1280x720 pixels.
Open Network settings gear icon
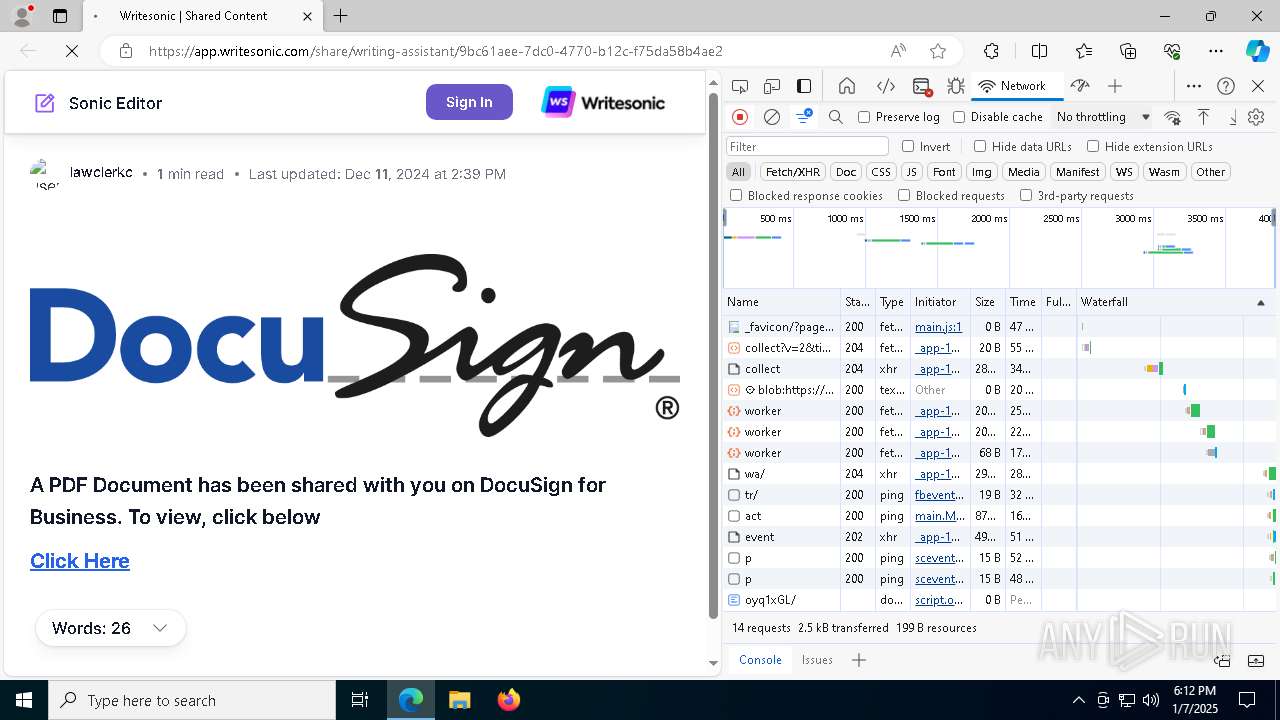(x=1256, y=117)
